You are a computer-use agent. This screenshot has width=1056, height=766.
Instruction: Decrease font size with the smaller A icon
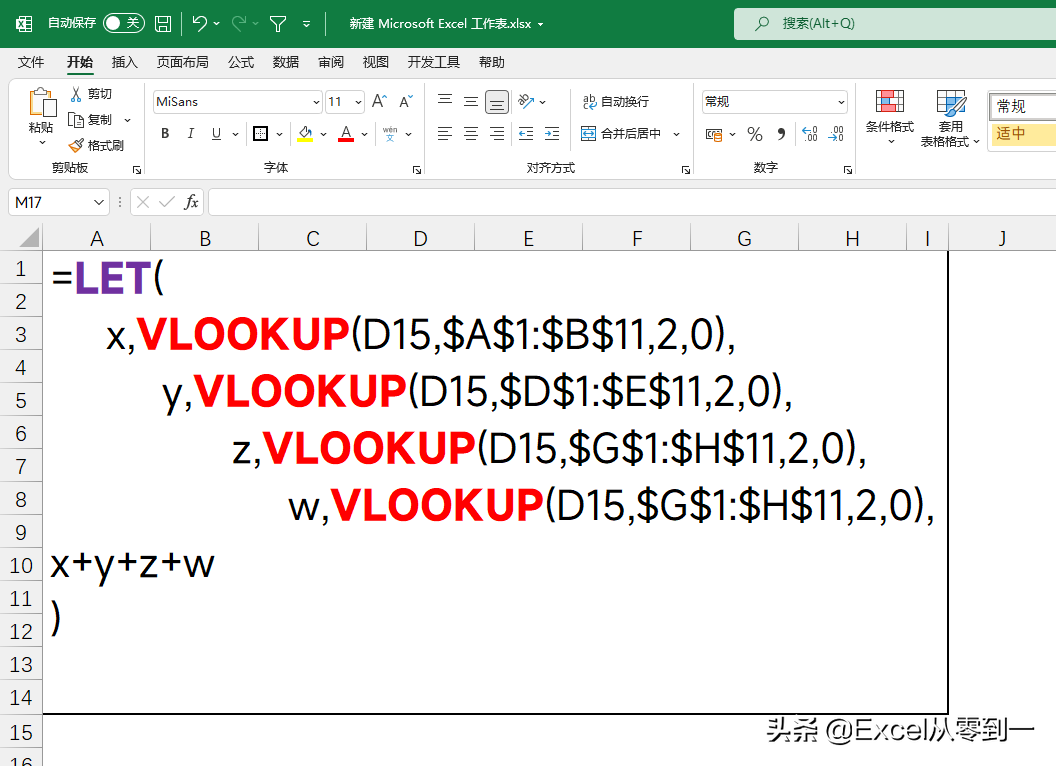pos(405,102)
